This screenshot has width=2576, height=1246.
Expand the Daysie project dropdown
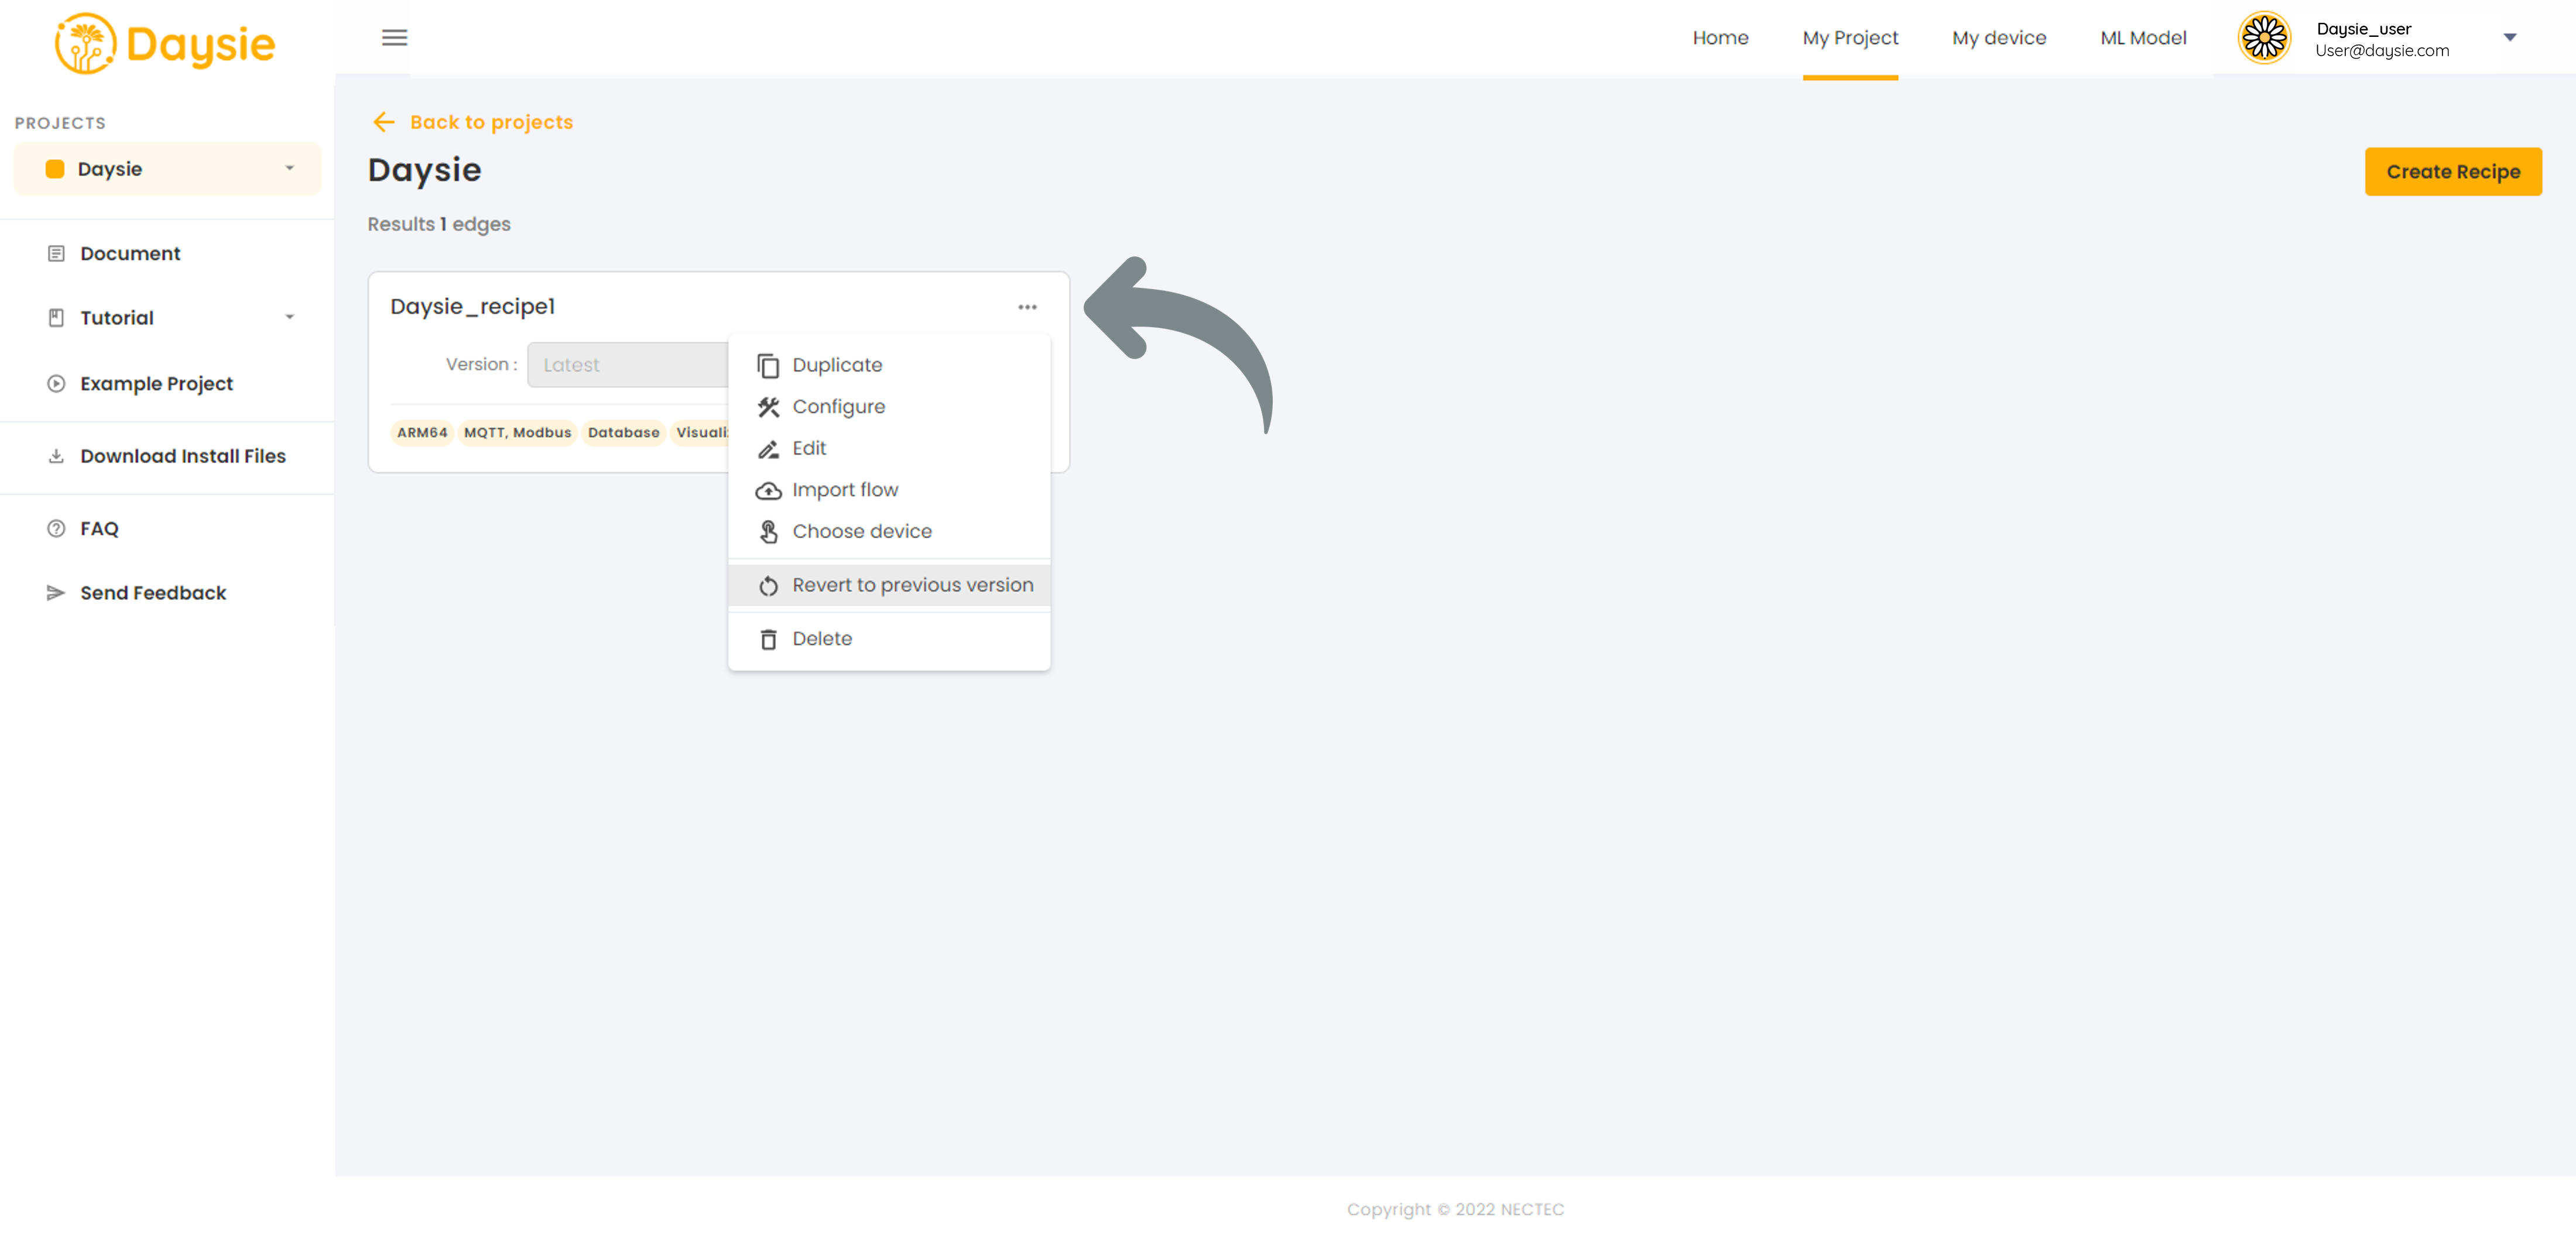tap(290, 168)
